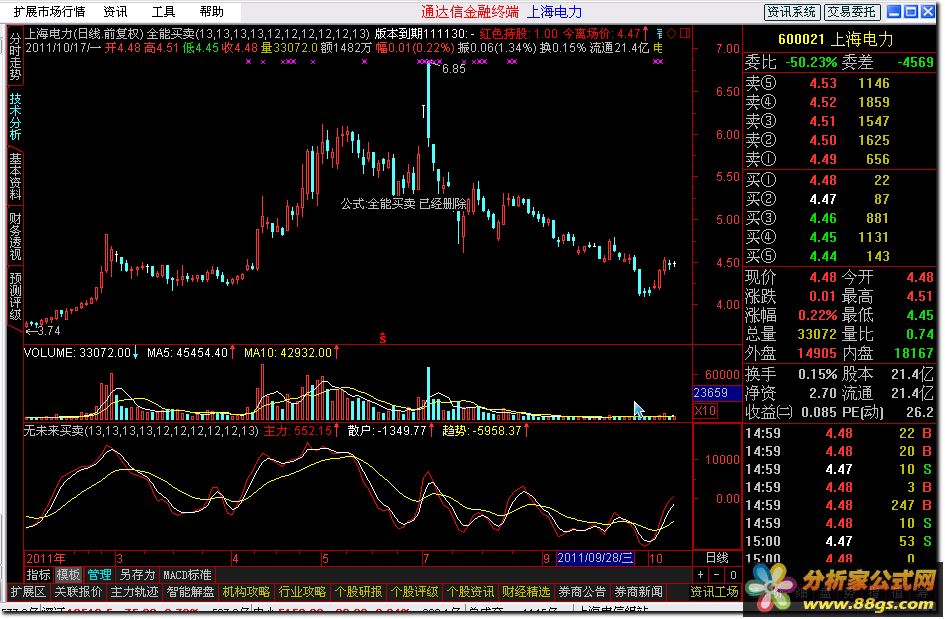Click the 卖① price 4.49 row
945x619 pixels.
[x=839, y=159]
